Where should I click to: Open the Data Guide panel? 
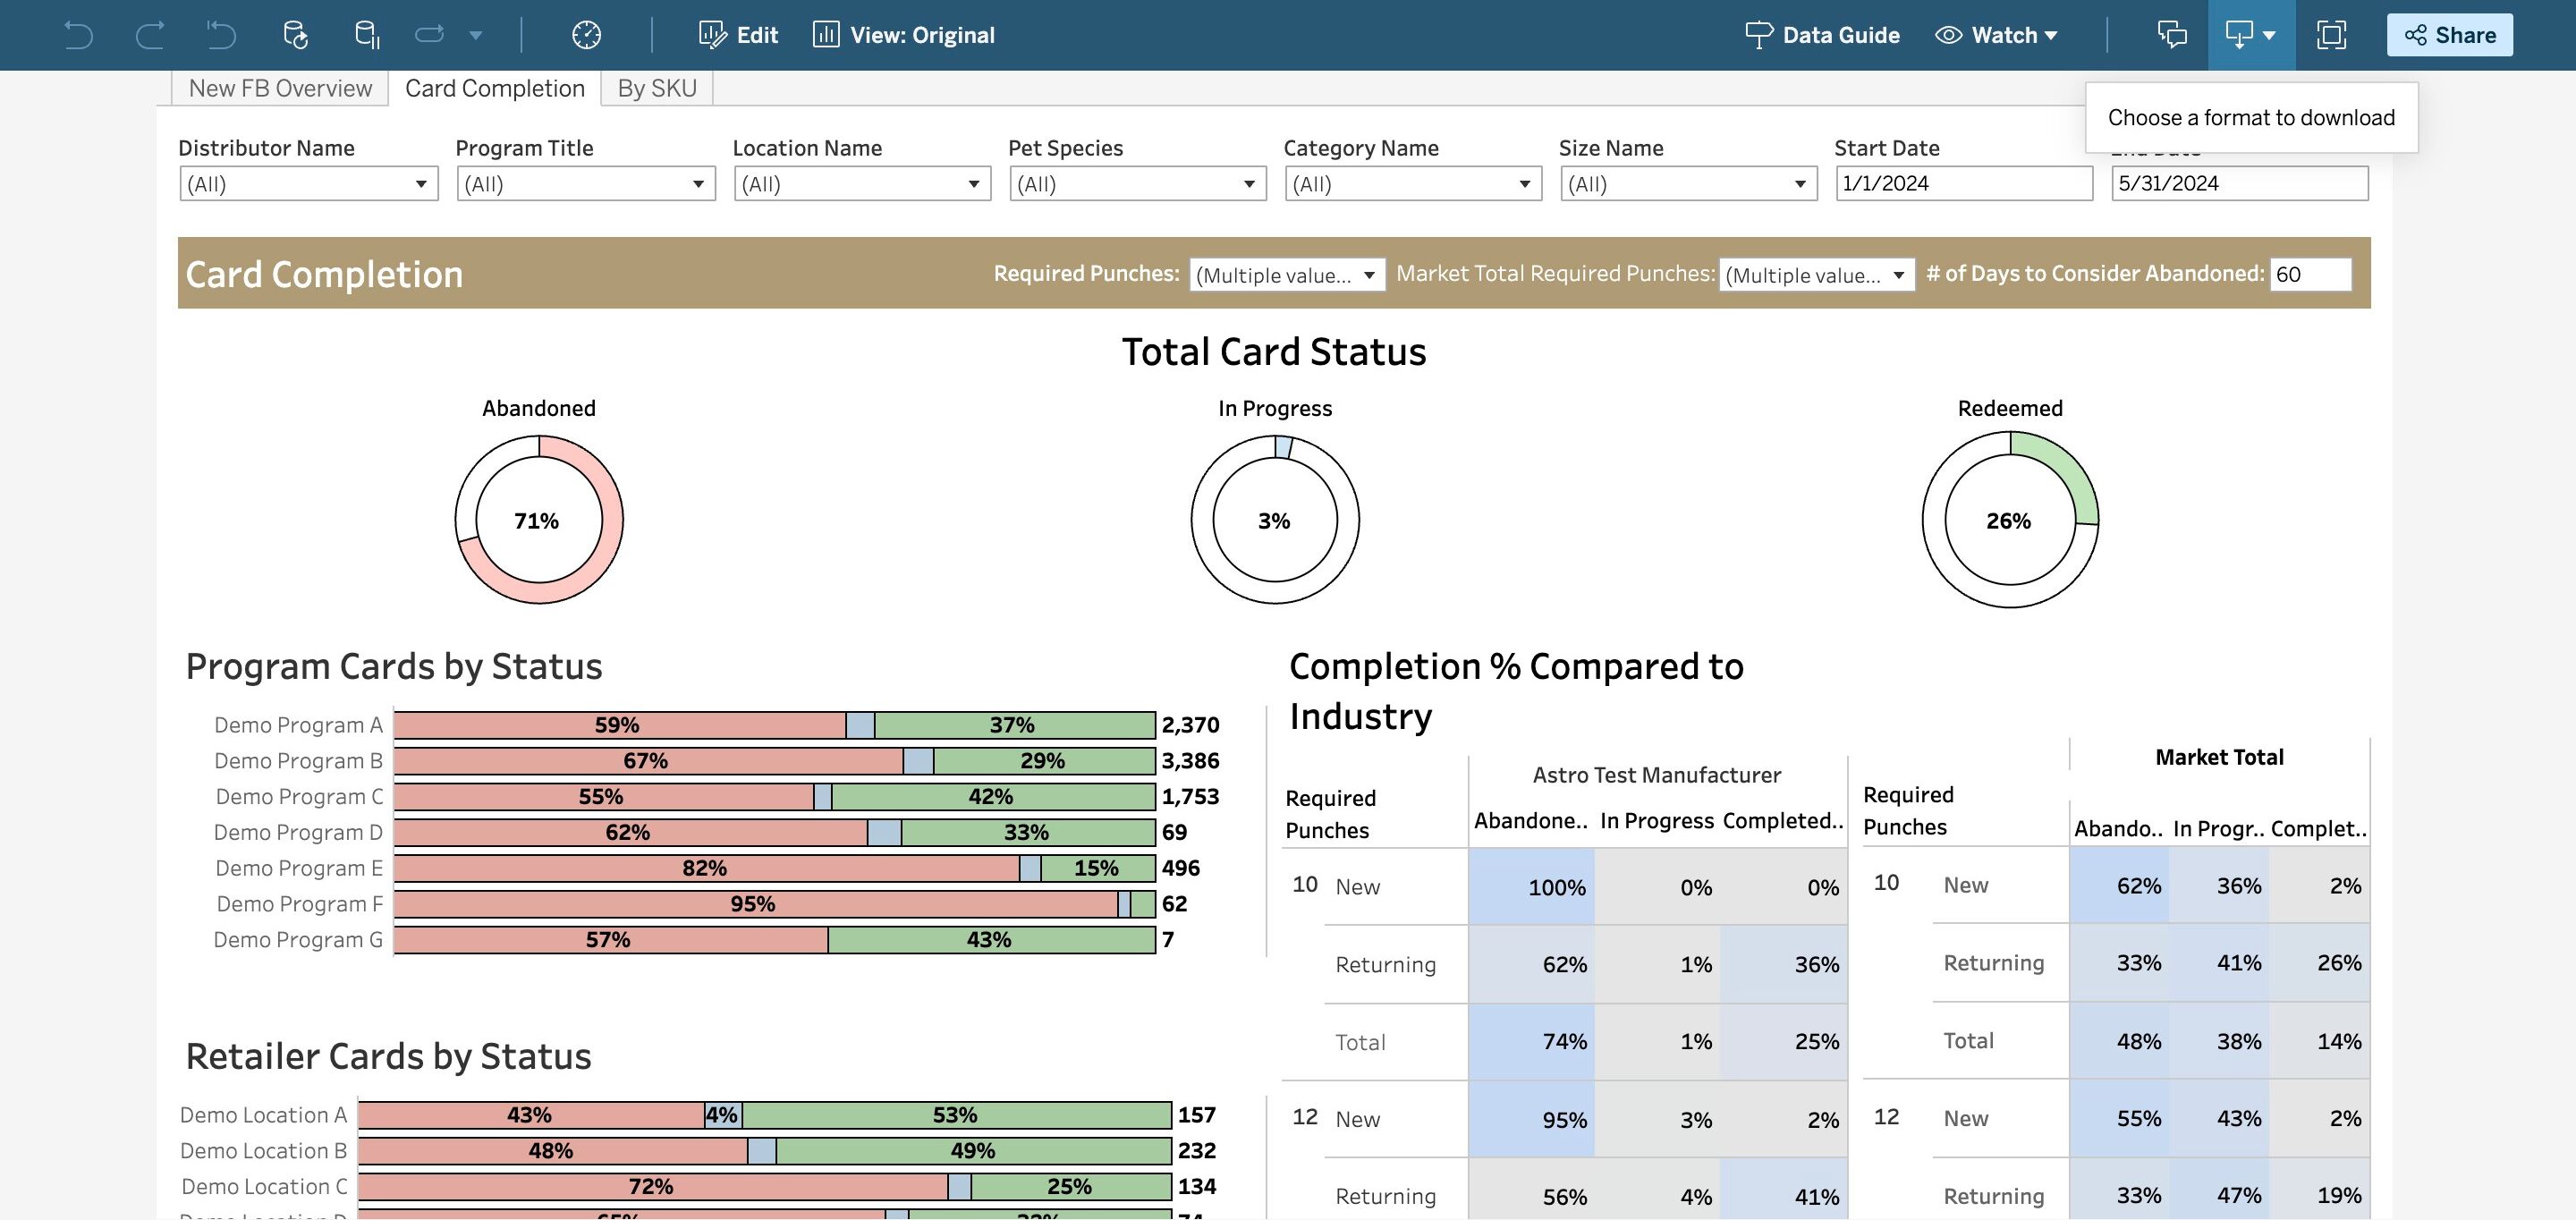pyautogui.click(x=1822, y=35)
